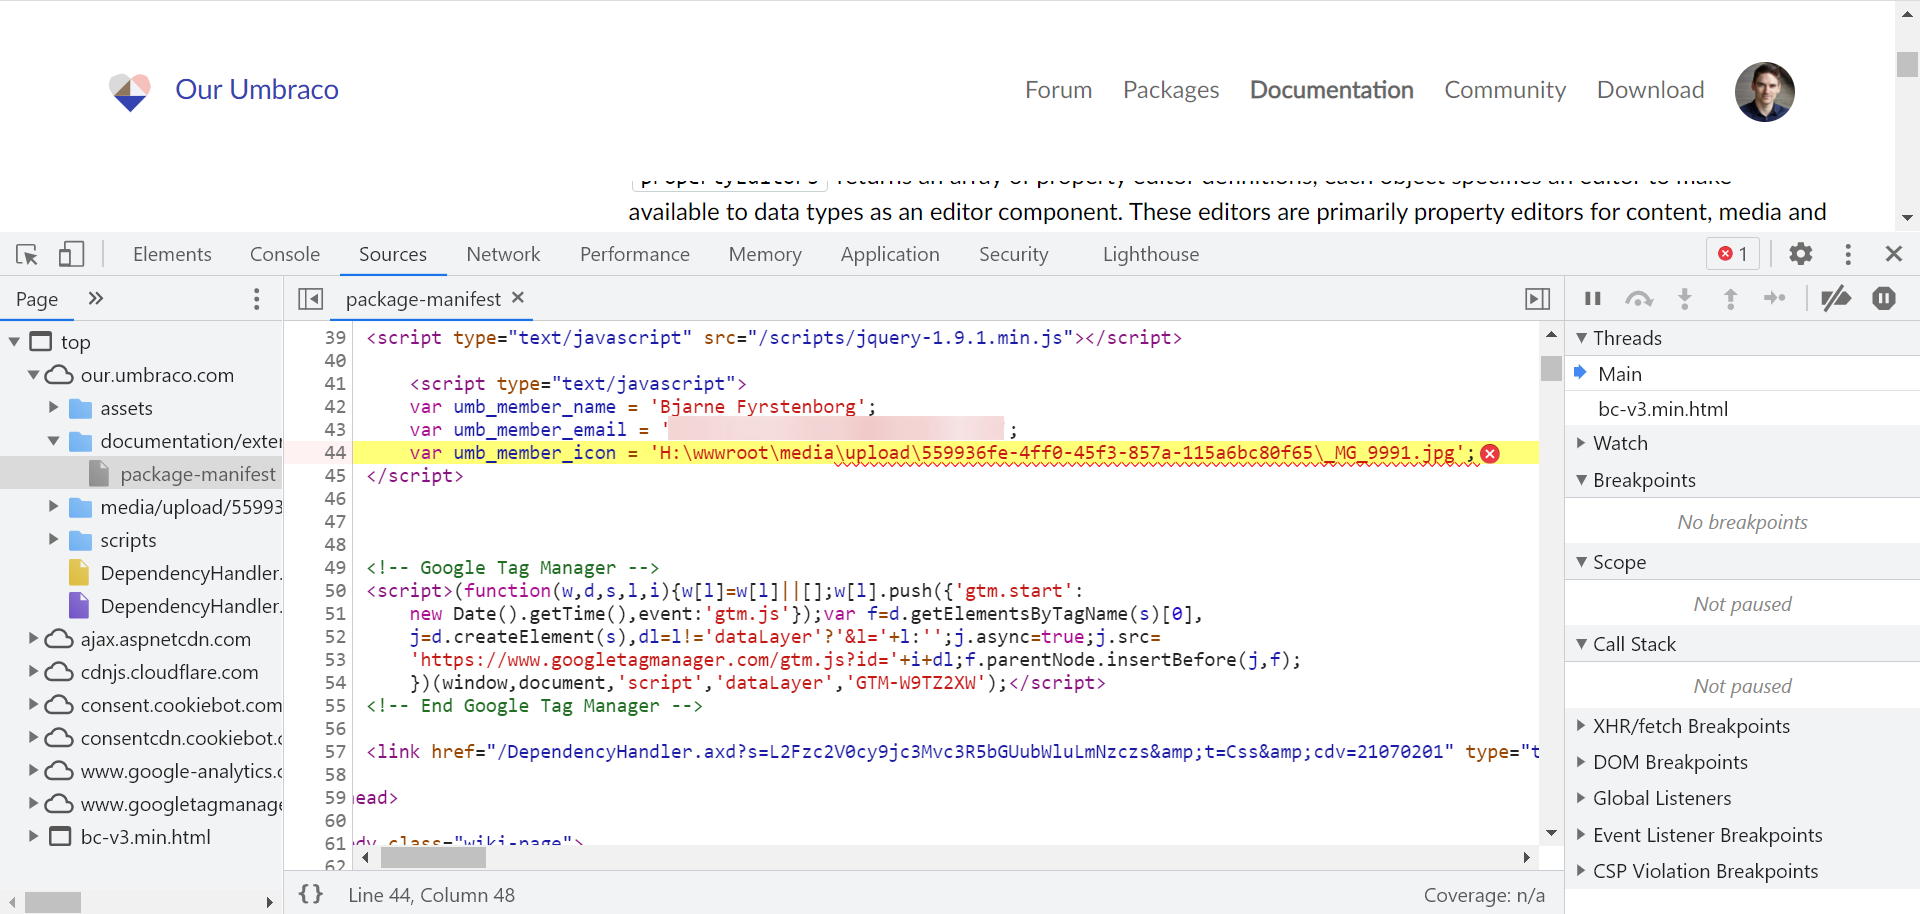Toggle the device emulation toolbar
Viewport: 1920px width, 914px height.
(71, 254)
